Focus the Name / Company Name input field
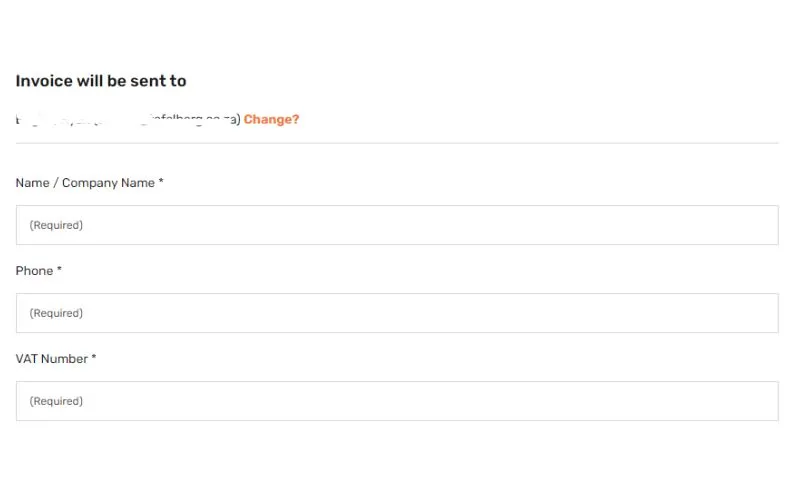Screen dimensions: 800x500 397,225
